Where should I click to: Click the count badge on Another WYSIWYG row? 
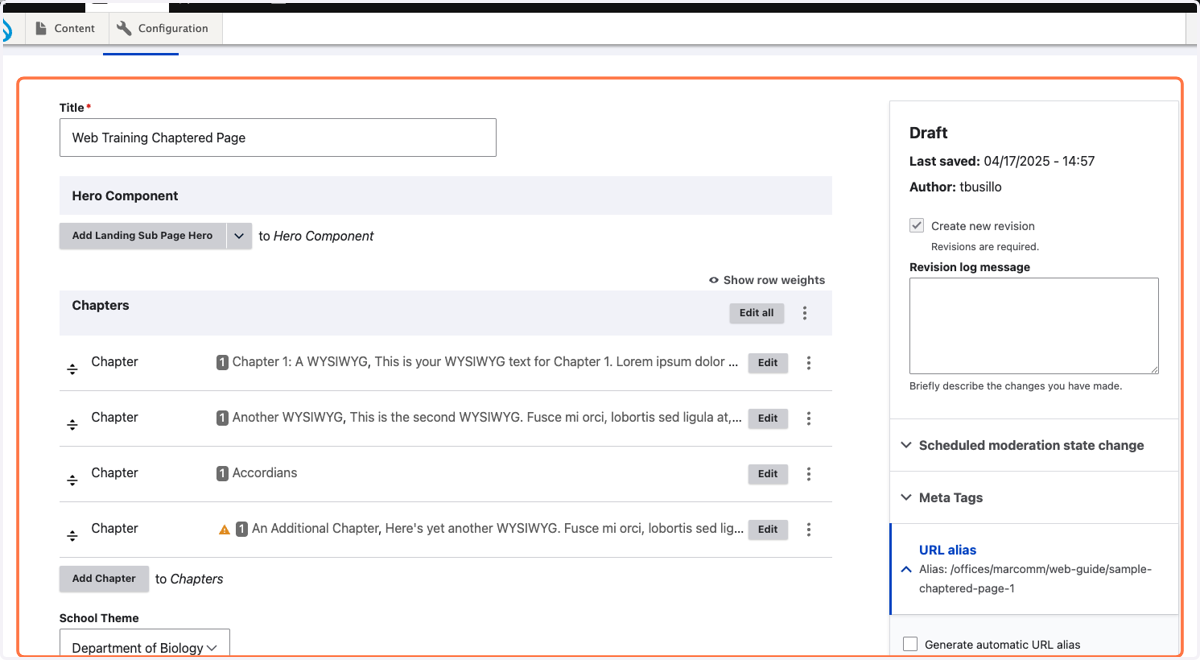click(222, 418)
